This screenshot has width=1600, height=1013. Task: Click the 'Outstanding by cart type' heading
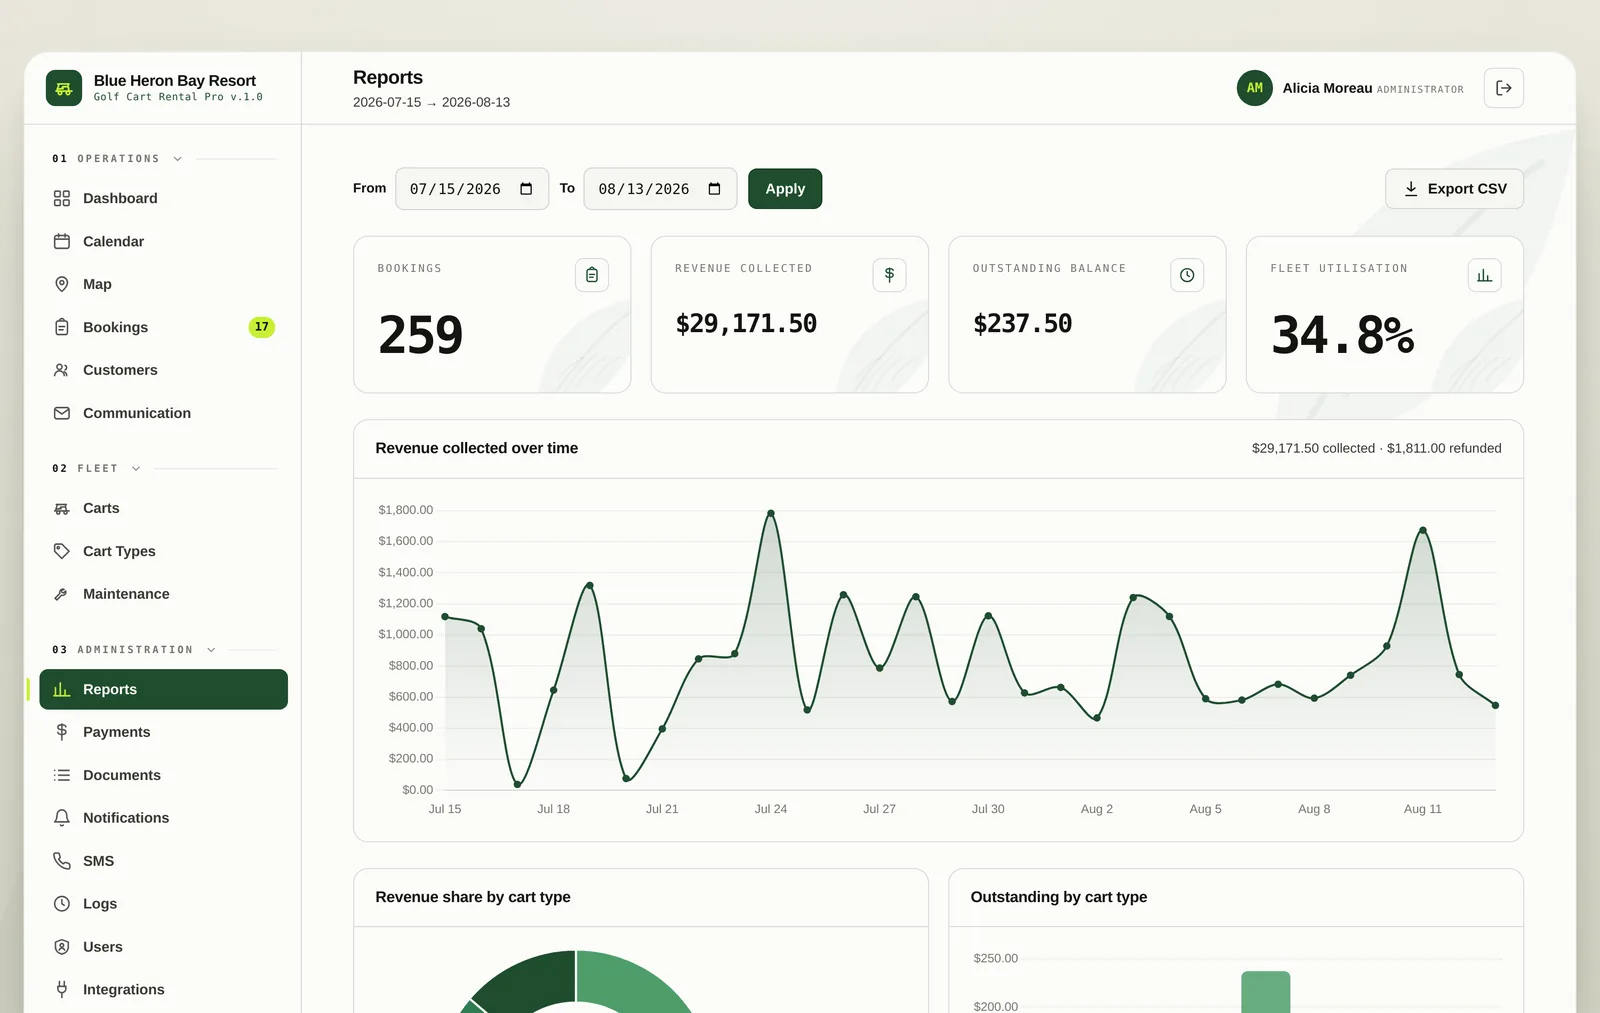tap(1059, 897)
